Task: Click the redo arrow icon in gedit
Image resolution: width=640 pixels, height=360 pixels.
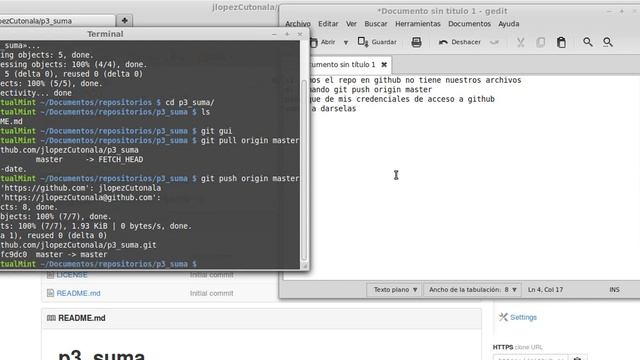Action: [x=494, y=42]
